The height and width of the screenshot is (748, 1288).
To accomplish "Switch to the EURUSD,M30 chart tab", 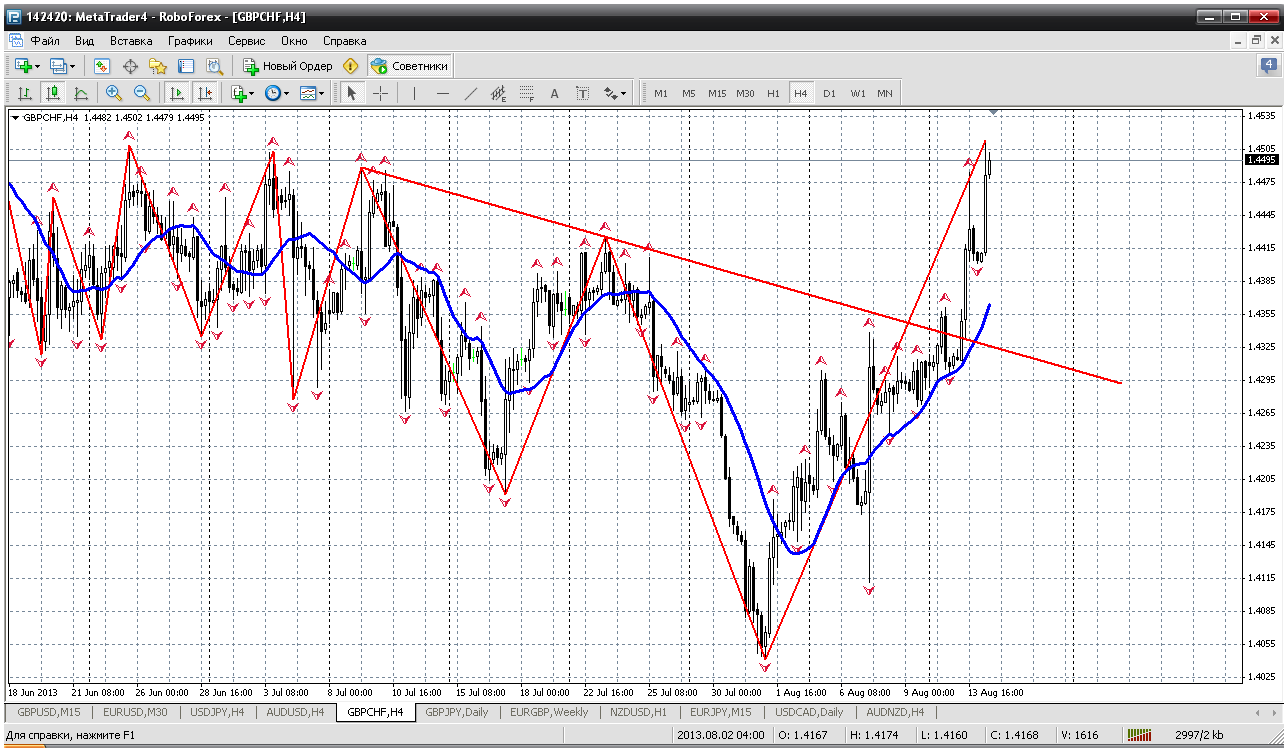I will 134,712.
